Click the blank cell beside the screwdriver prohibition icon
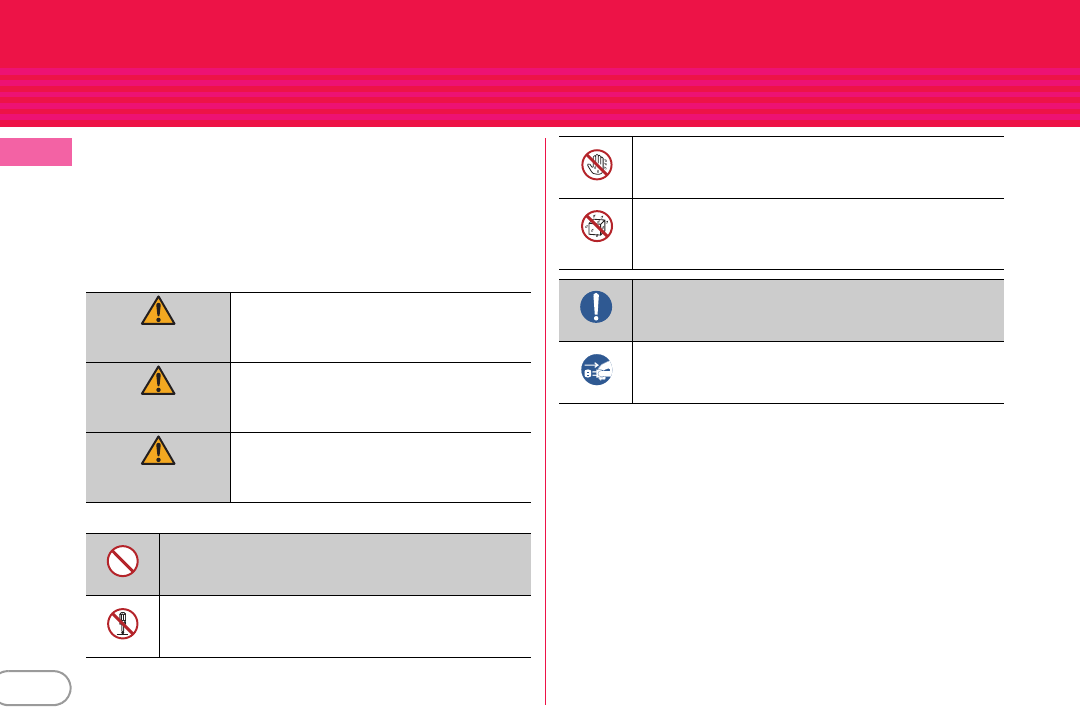This screenshot has height=707, width=1080. point(345,626)
